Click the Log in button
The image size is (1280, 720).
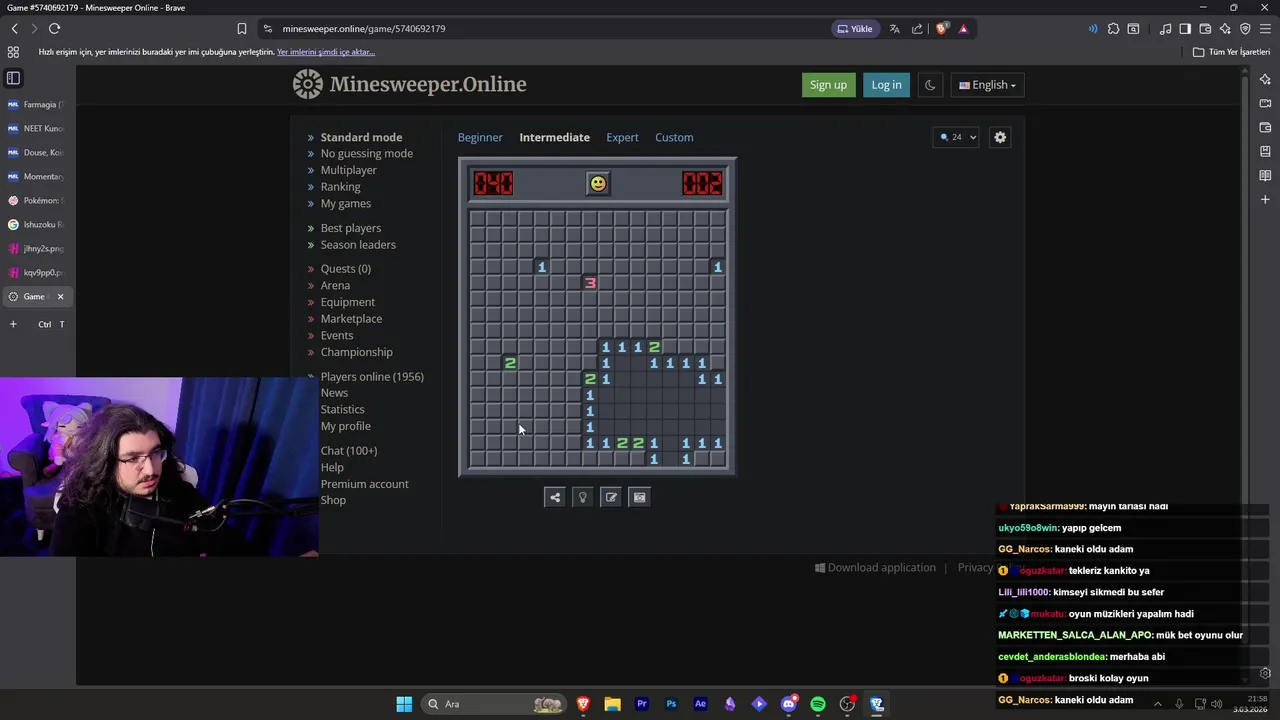(x=886, y=85)
